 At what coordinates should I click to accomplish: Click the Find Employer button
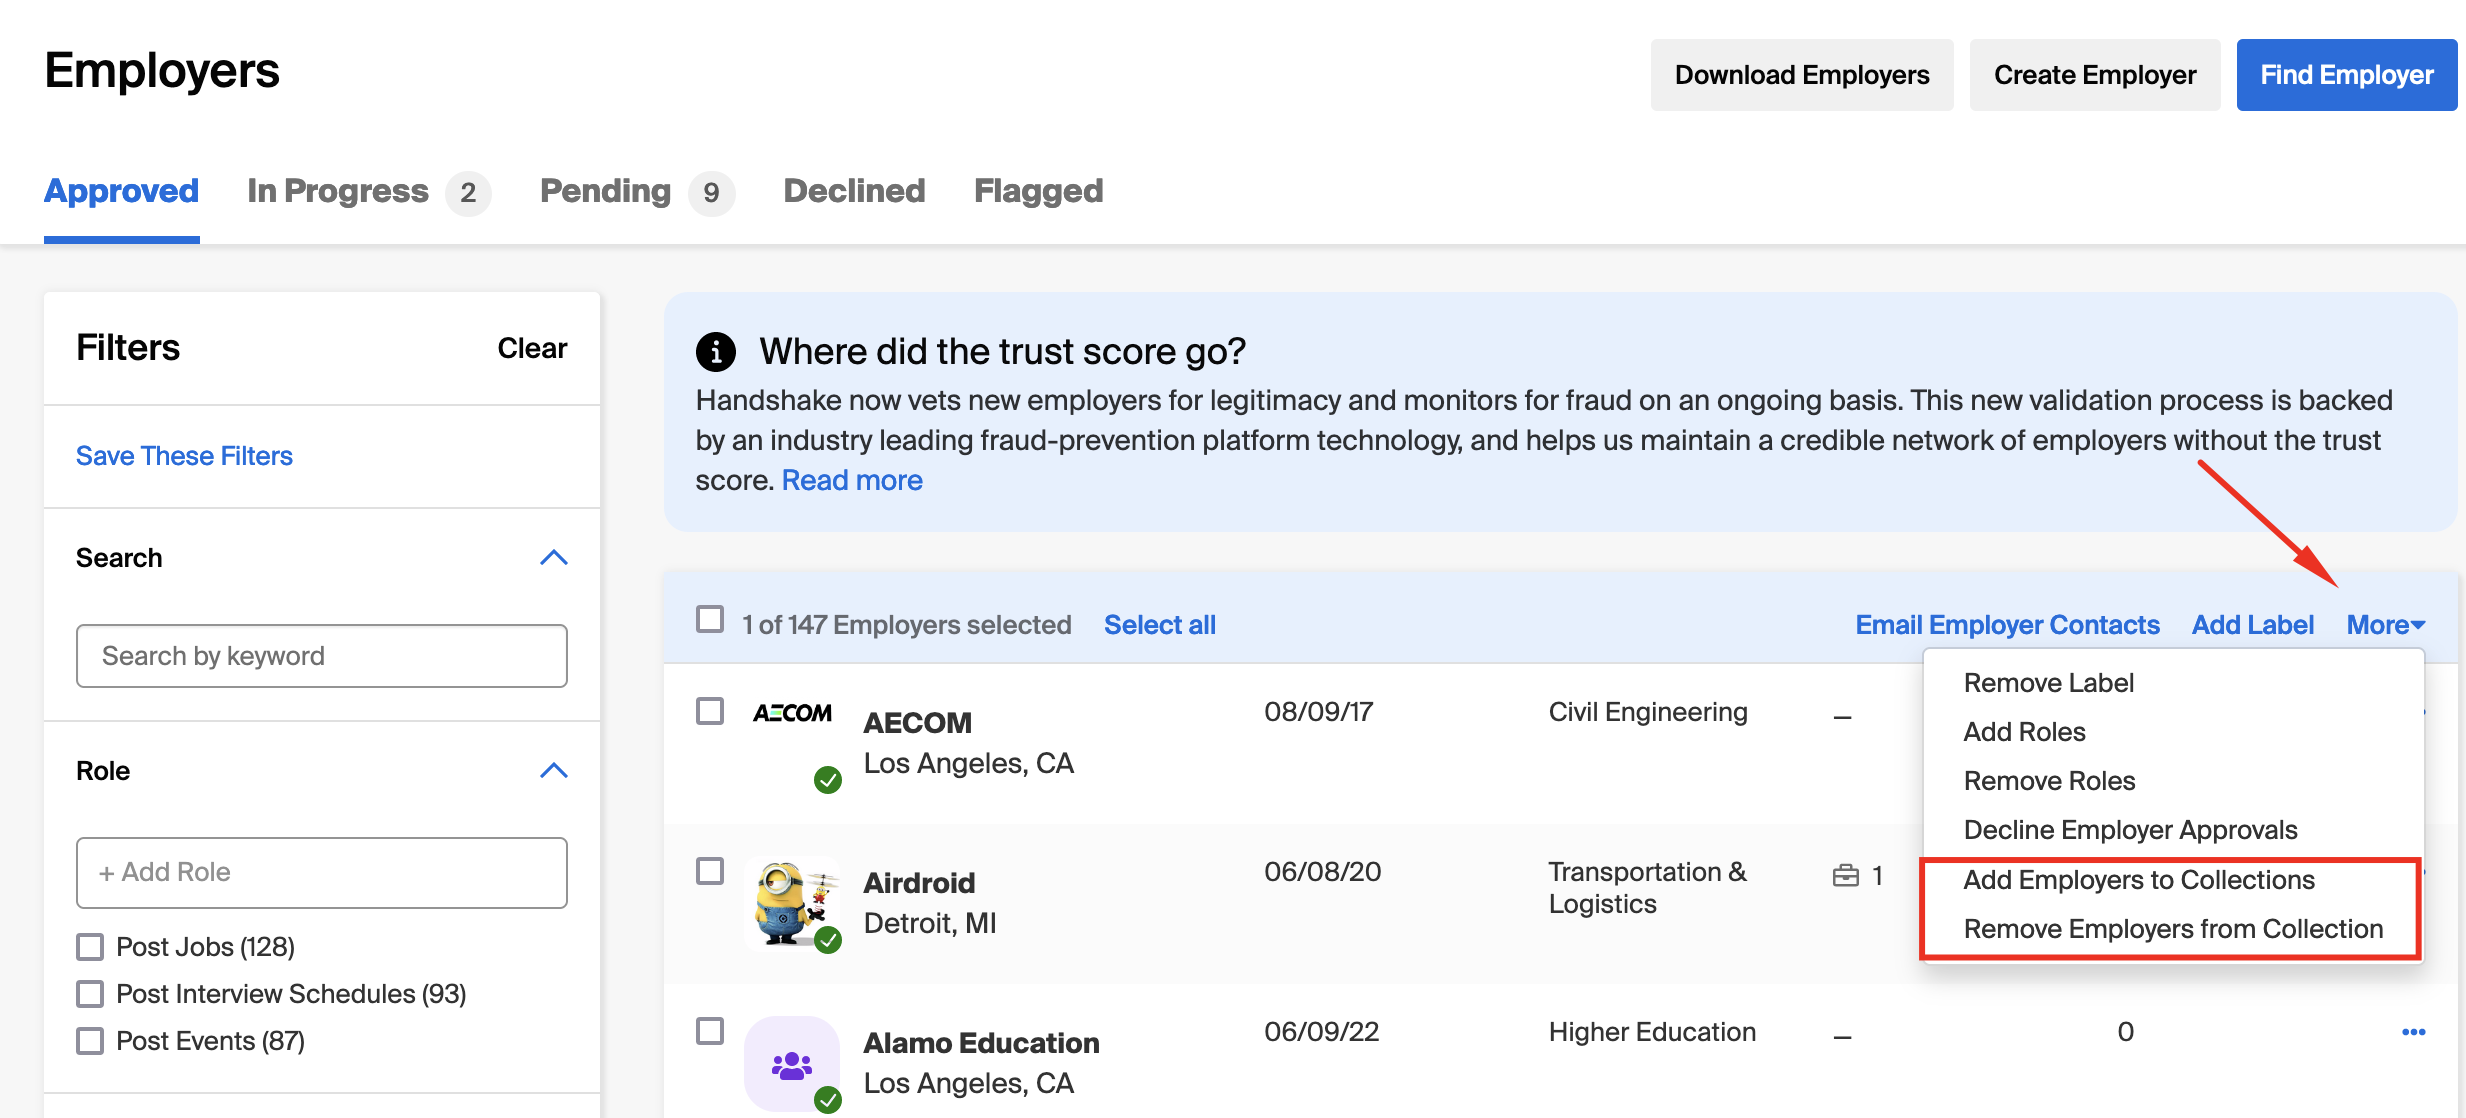coord(2347,75)
